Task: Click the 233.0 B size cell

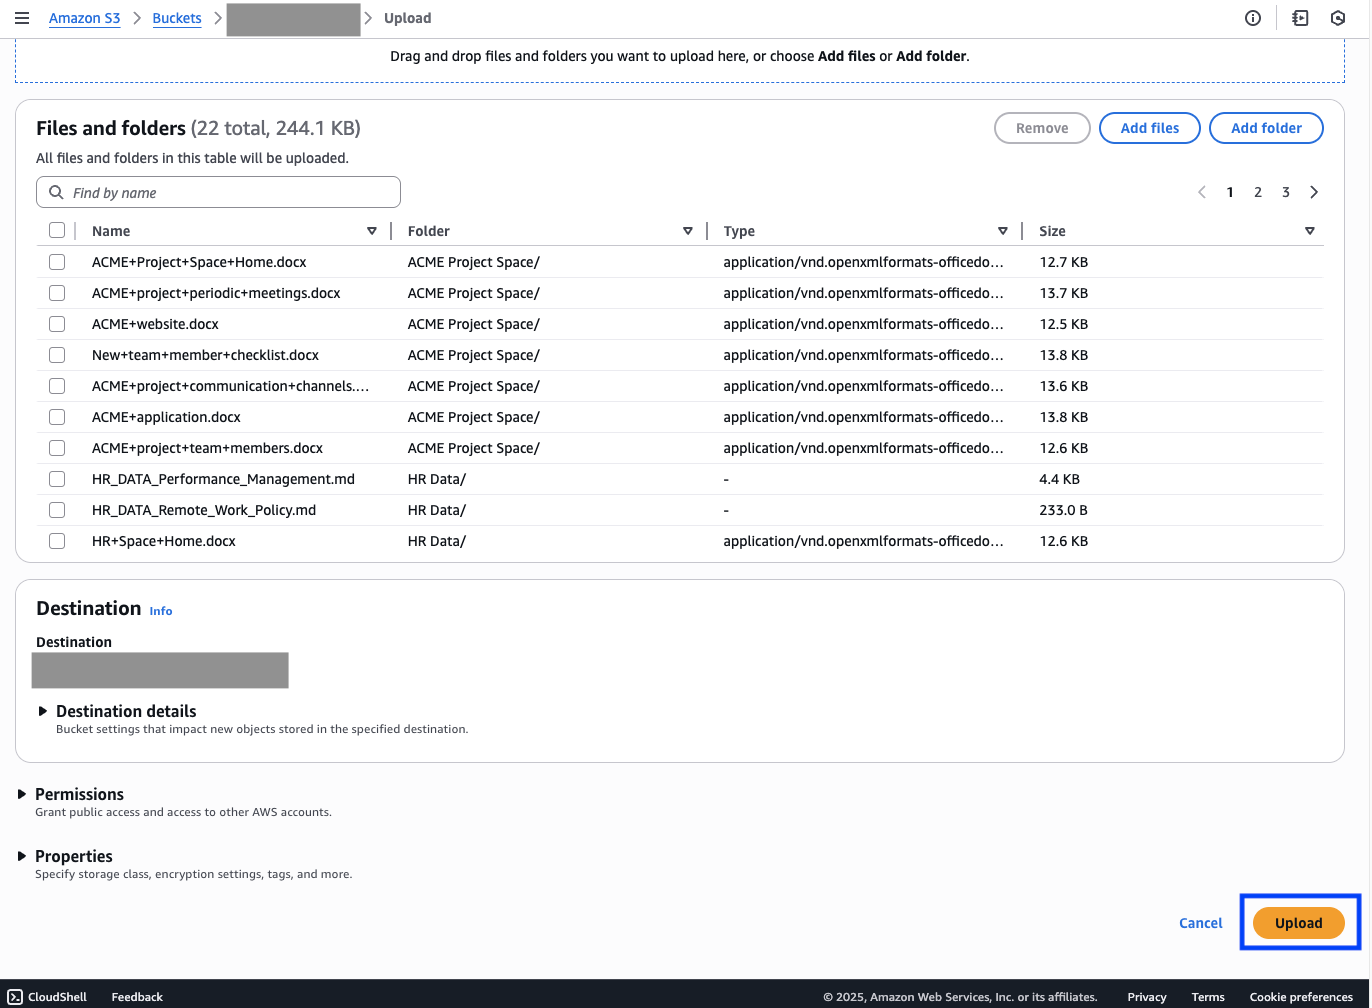Action: click(1063, 510)
